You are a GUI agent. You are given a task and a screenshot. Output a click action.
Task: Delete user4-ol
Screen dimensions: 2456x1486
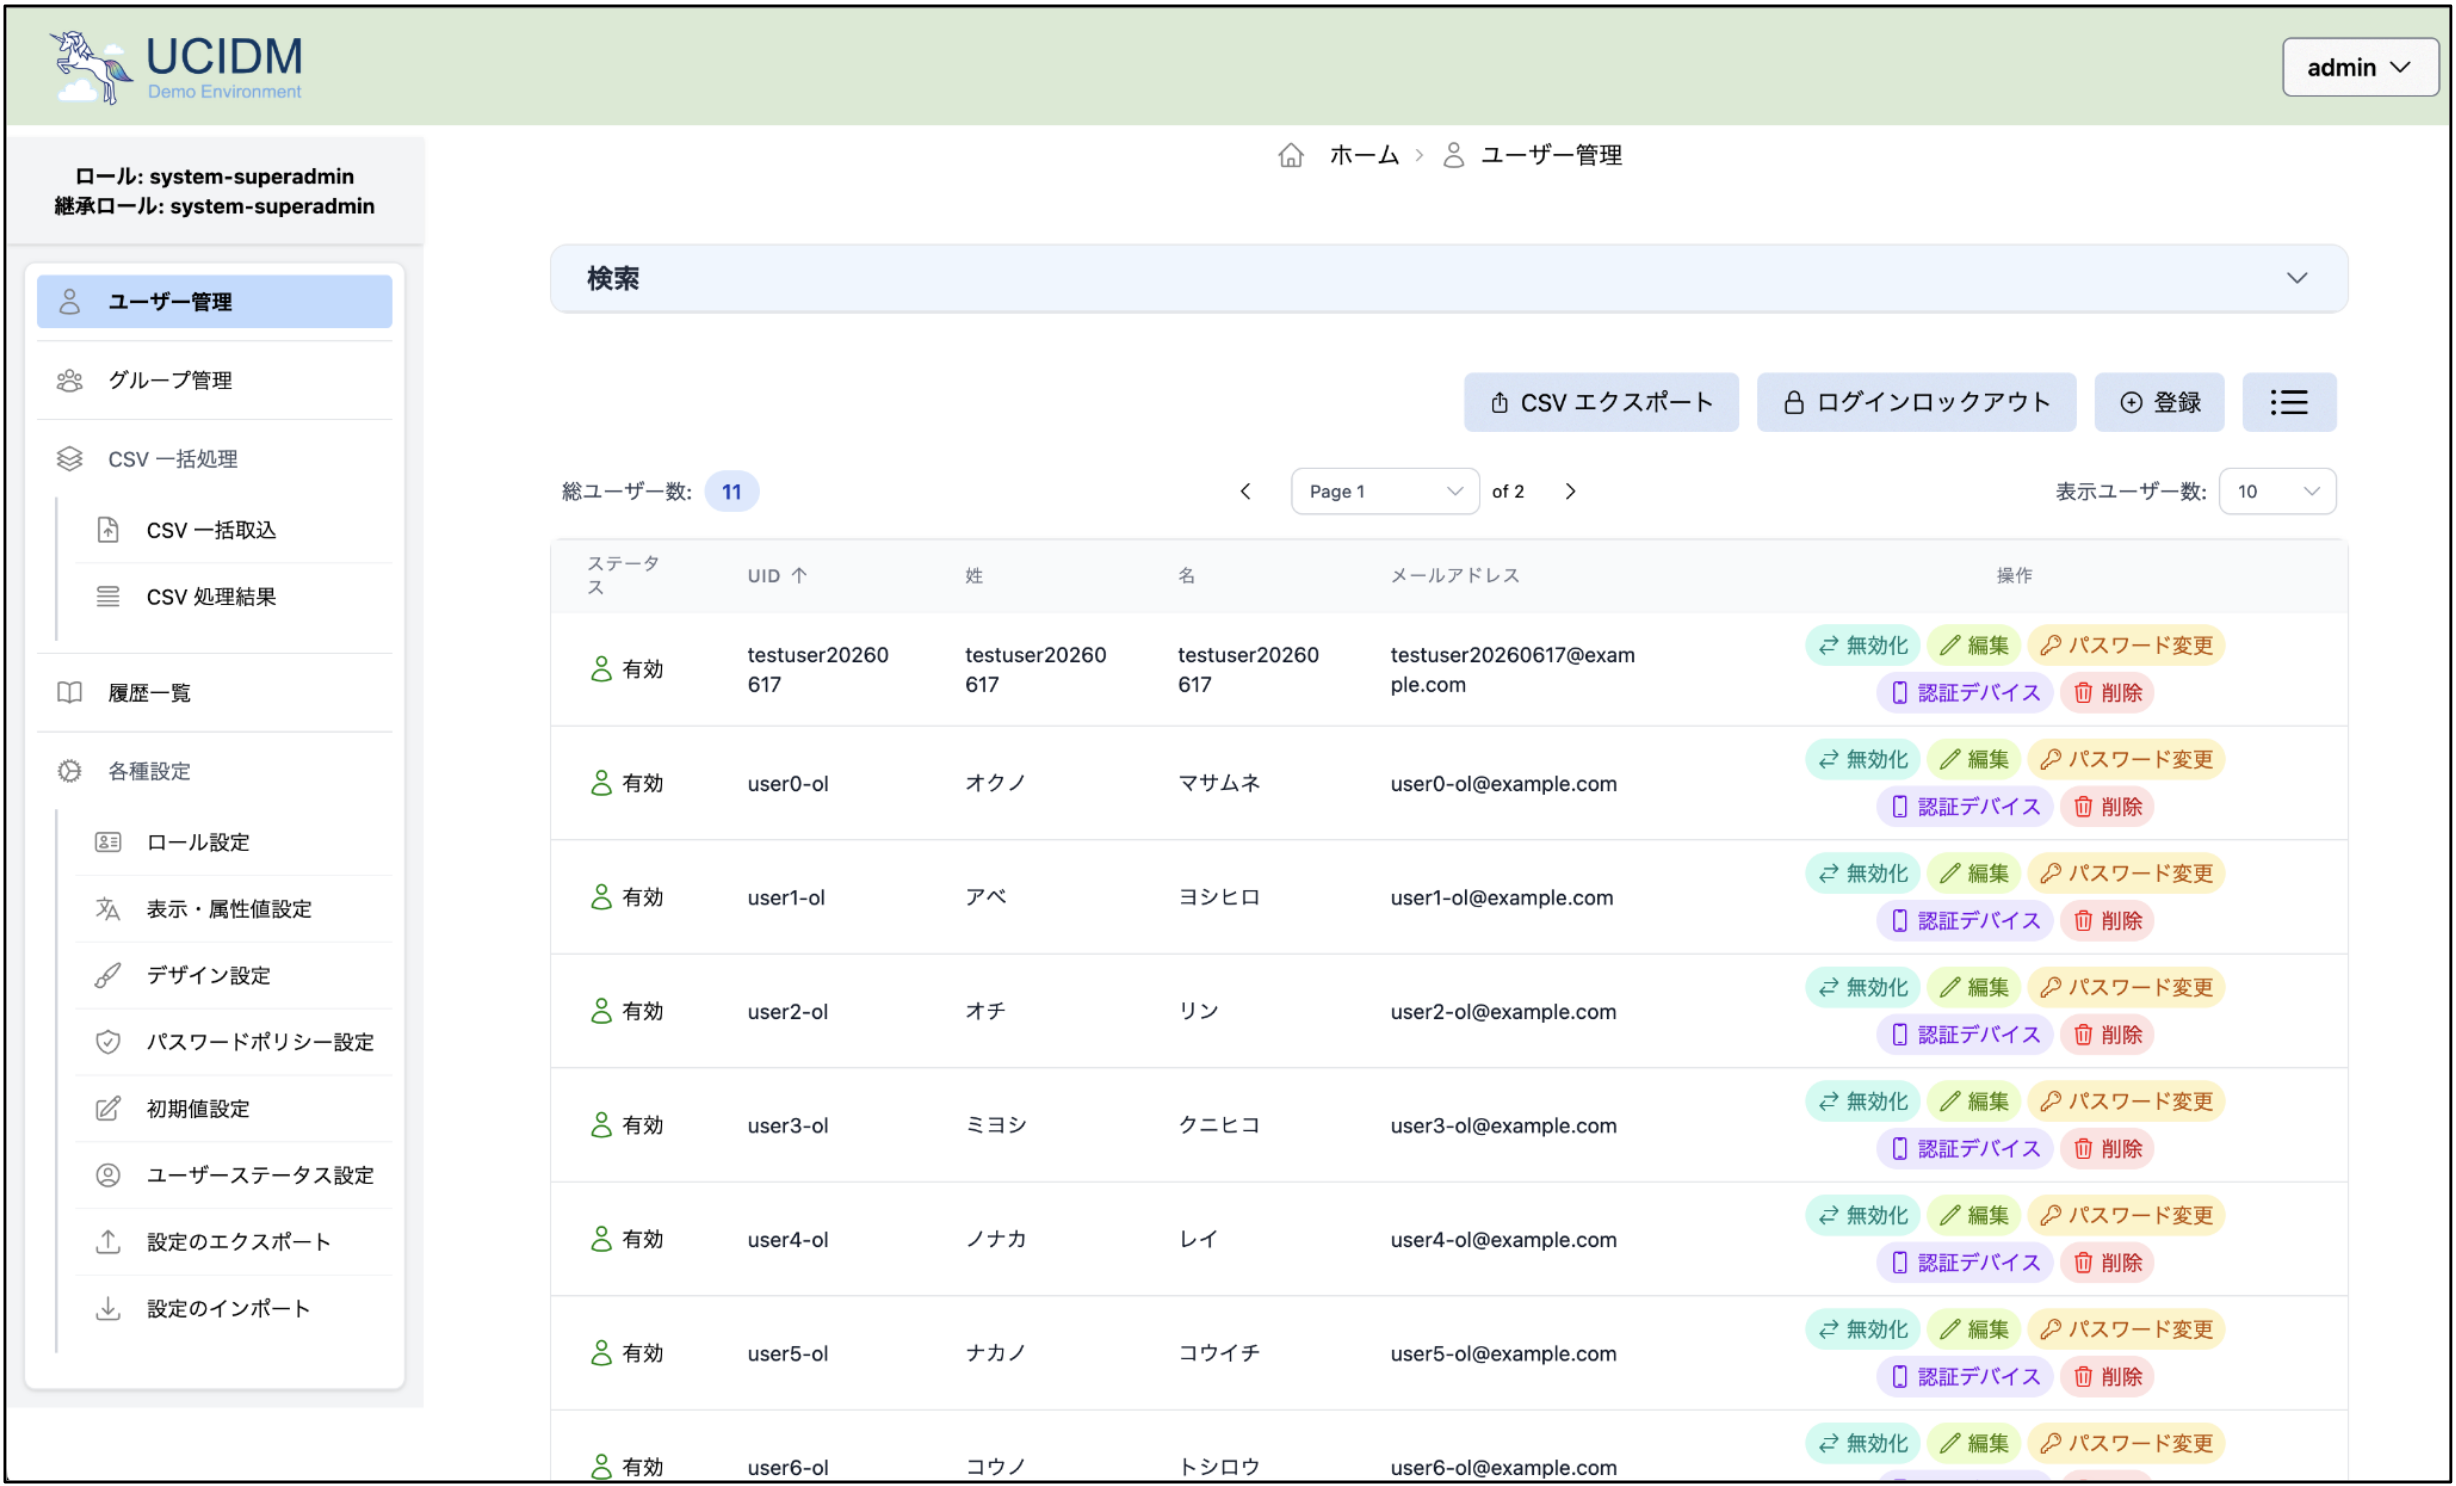2106,1262
